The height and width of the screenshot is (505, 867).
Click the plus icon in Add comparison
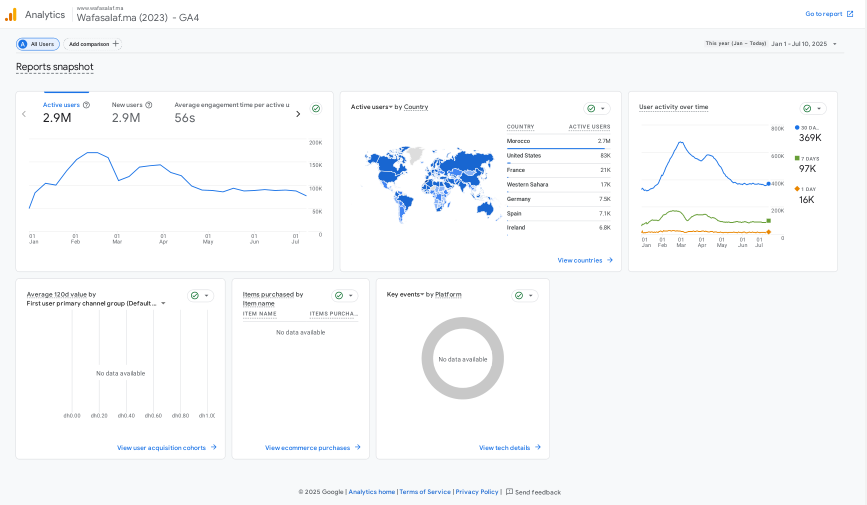[116, 44]
